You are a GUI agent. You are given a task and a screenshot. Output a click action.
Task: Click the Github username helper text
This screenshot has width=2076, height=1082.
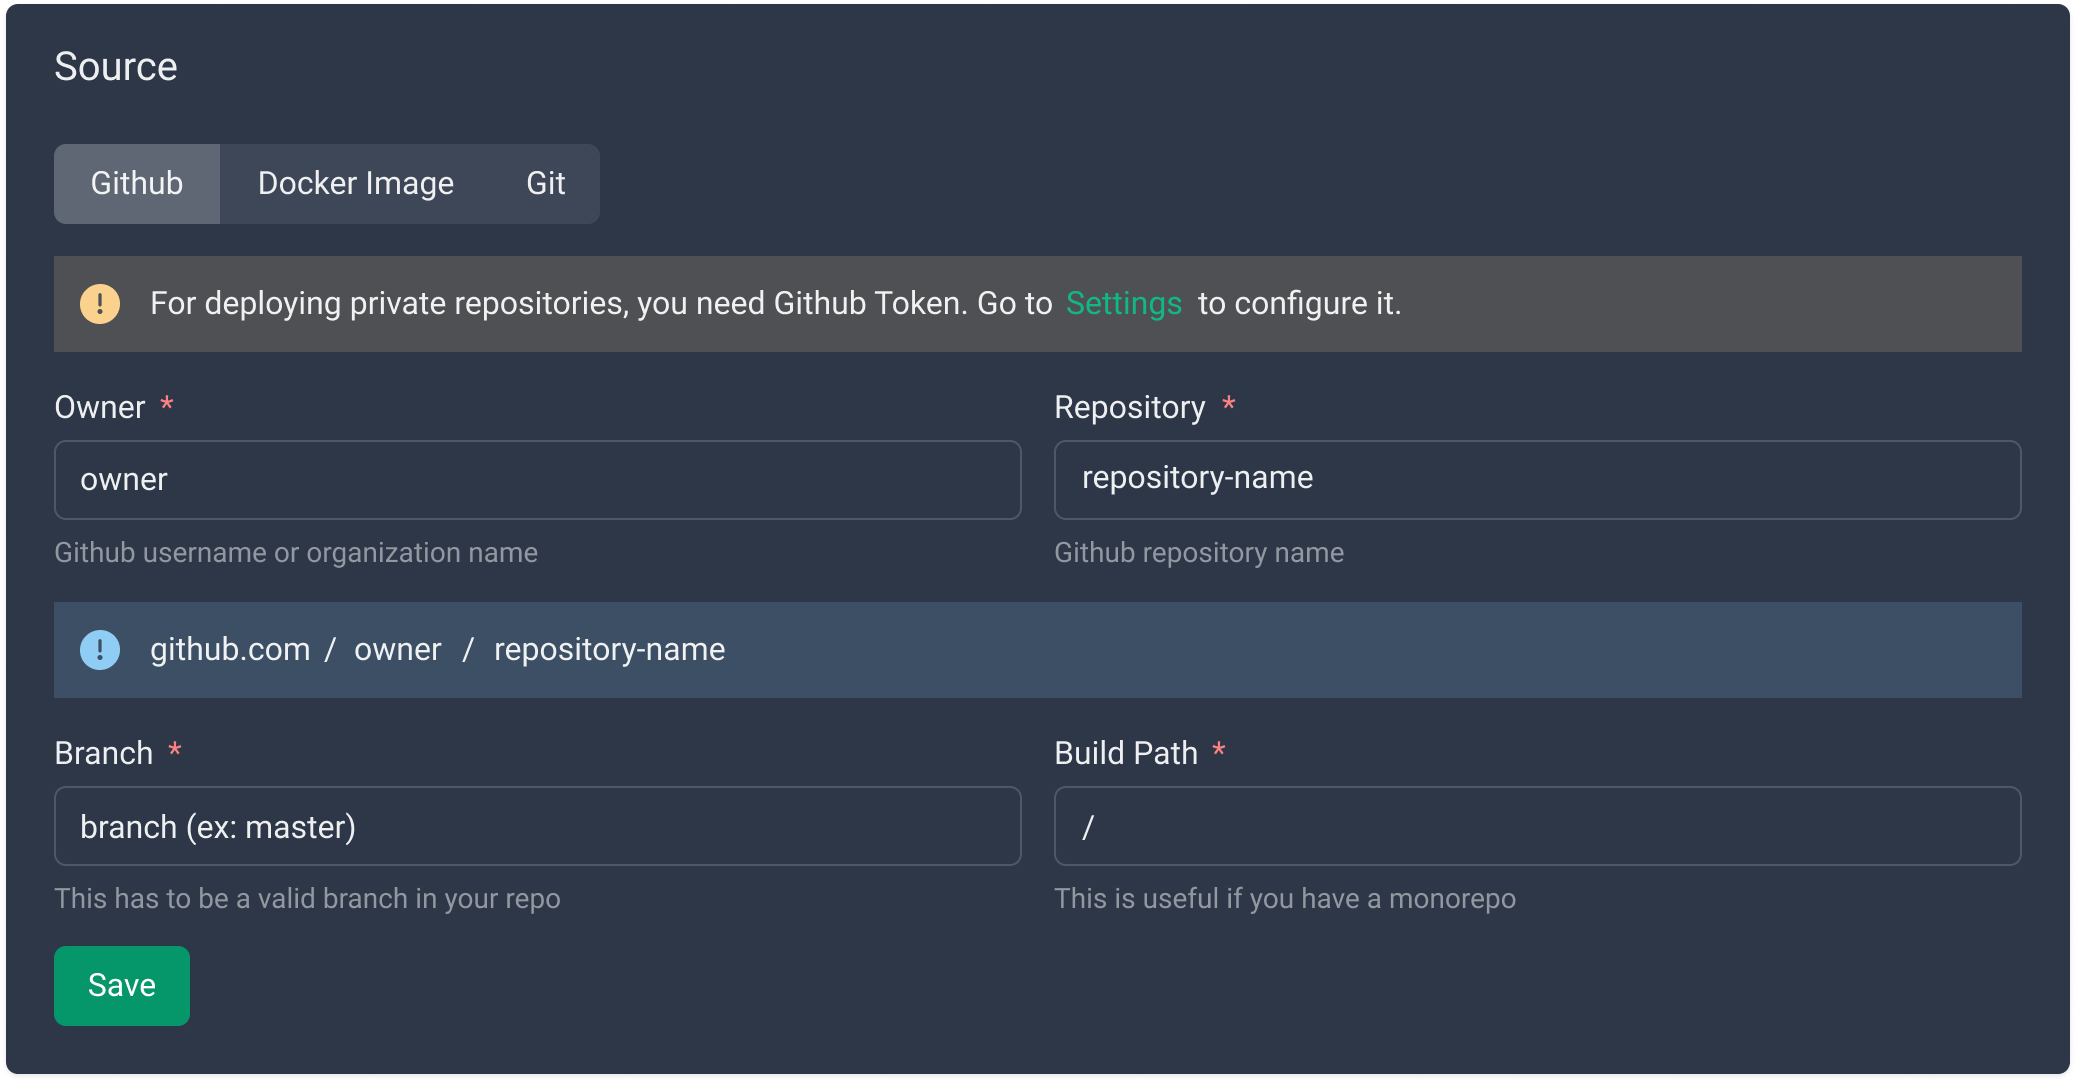coord(296,552)
